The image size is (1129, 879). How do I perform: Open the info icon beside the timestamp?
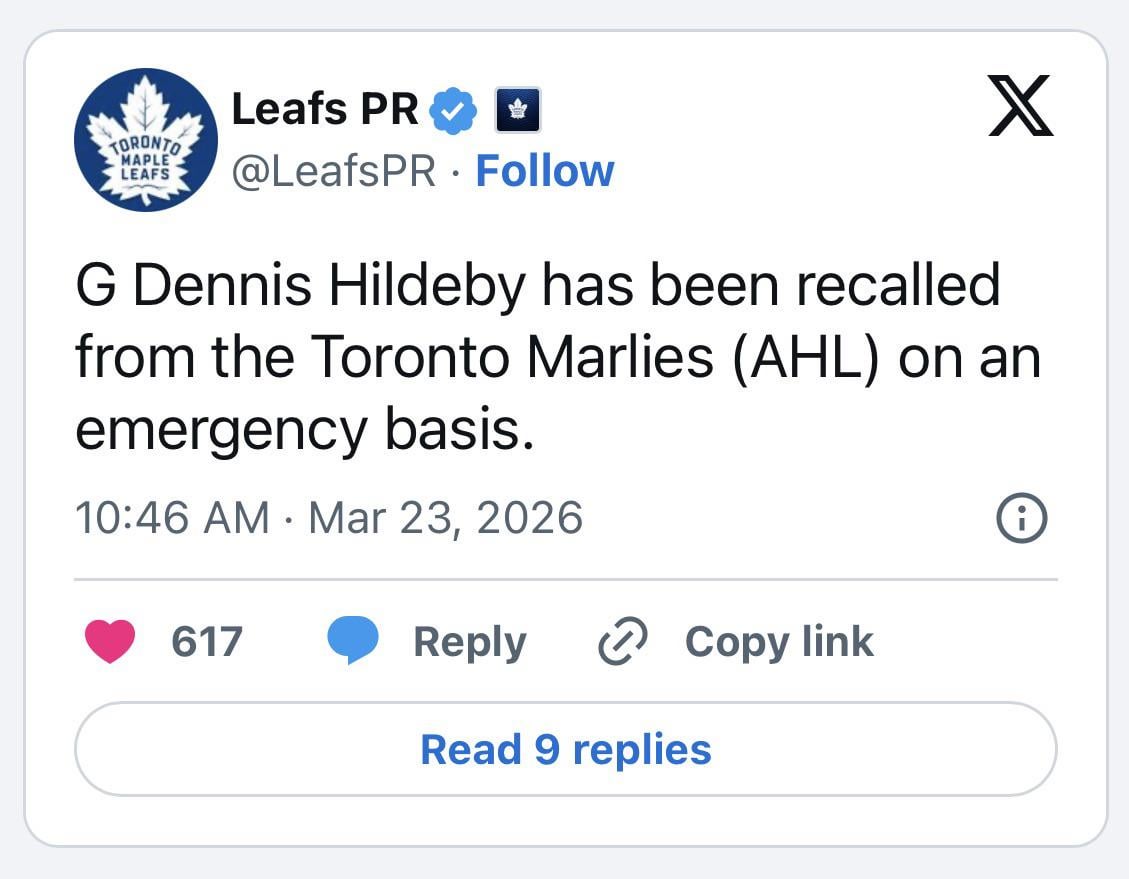1020,518
